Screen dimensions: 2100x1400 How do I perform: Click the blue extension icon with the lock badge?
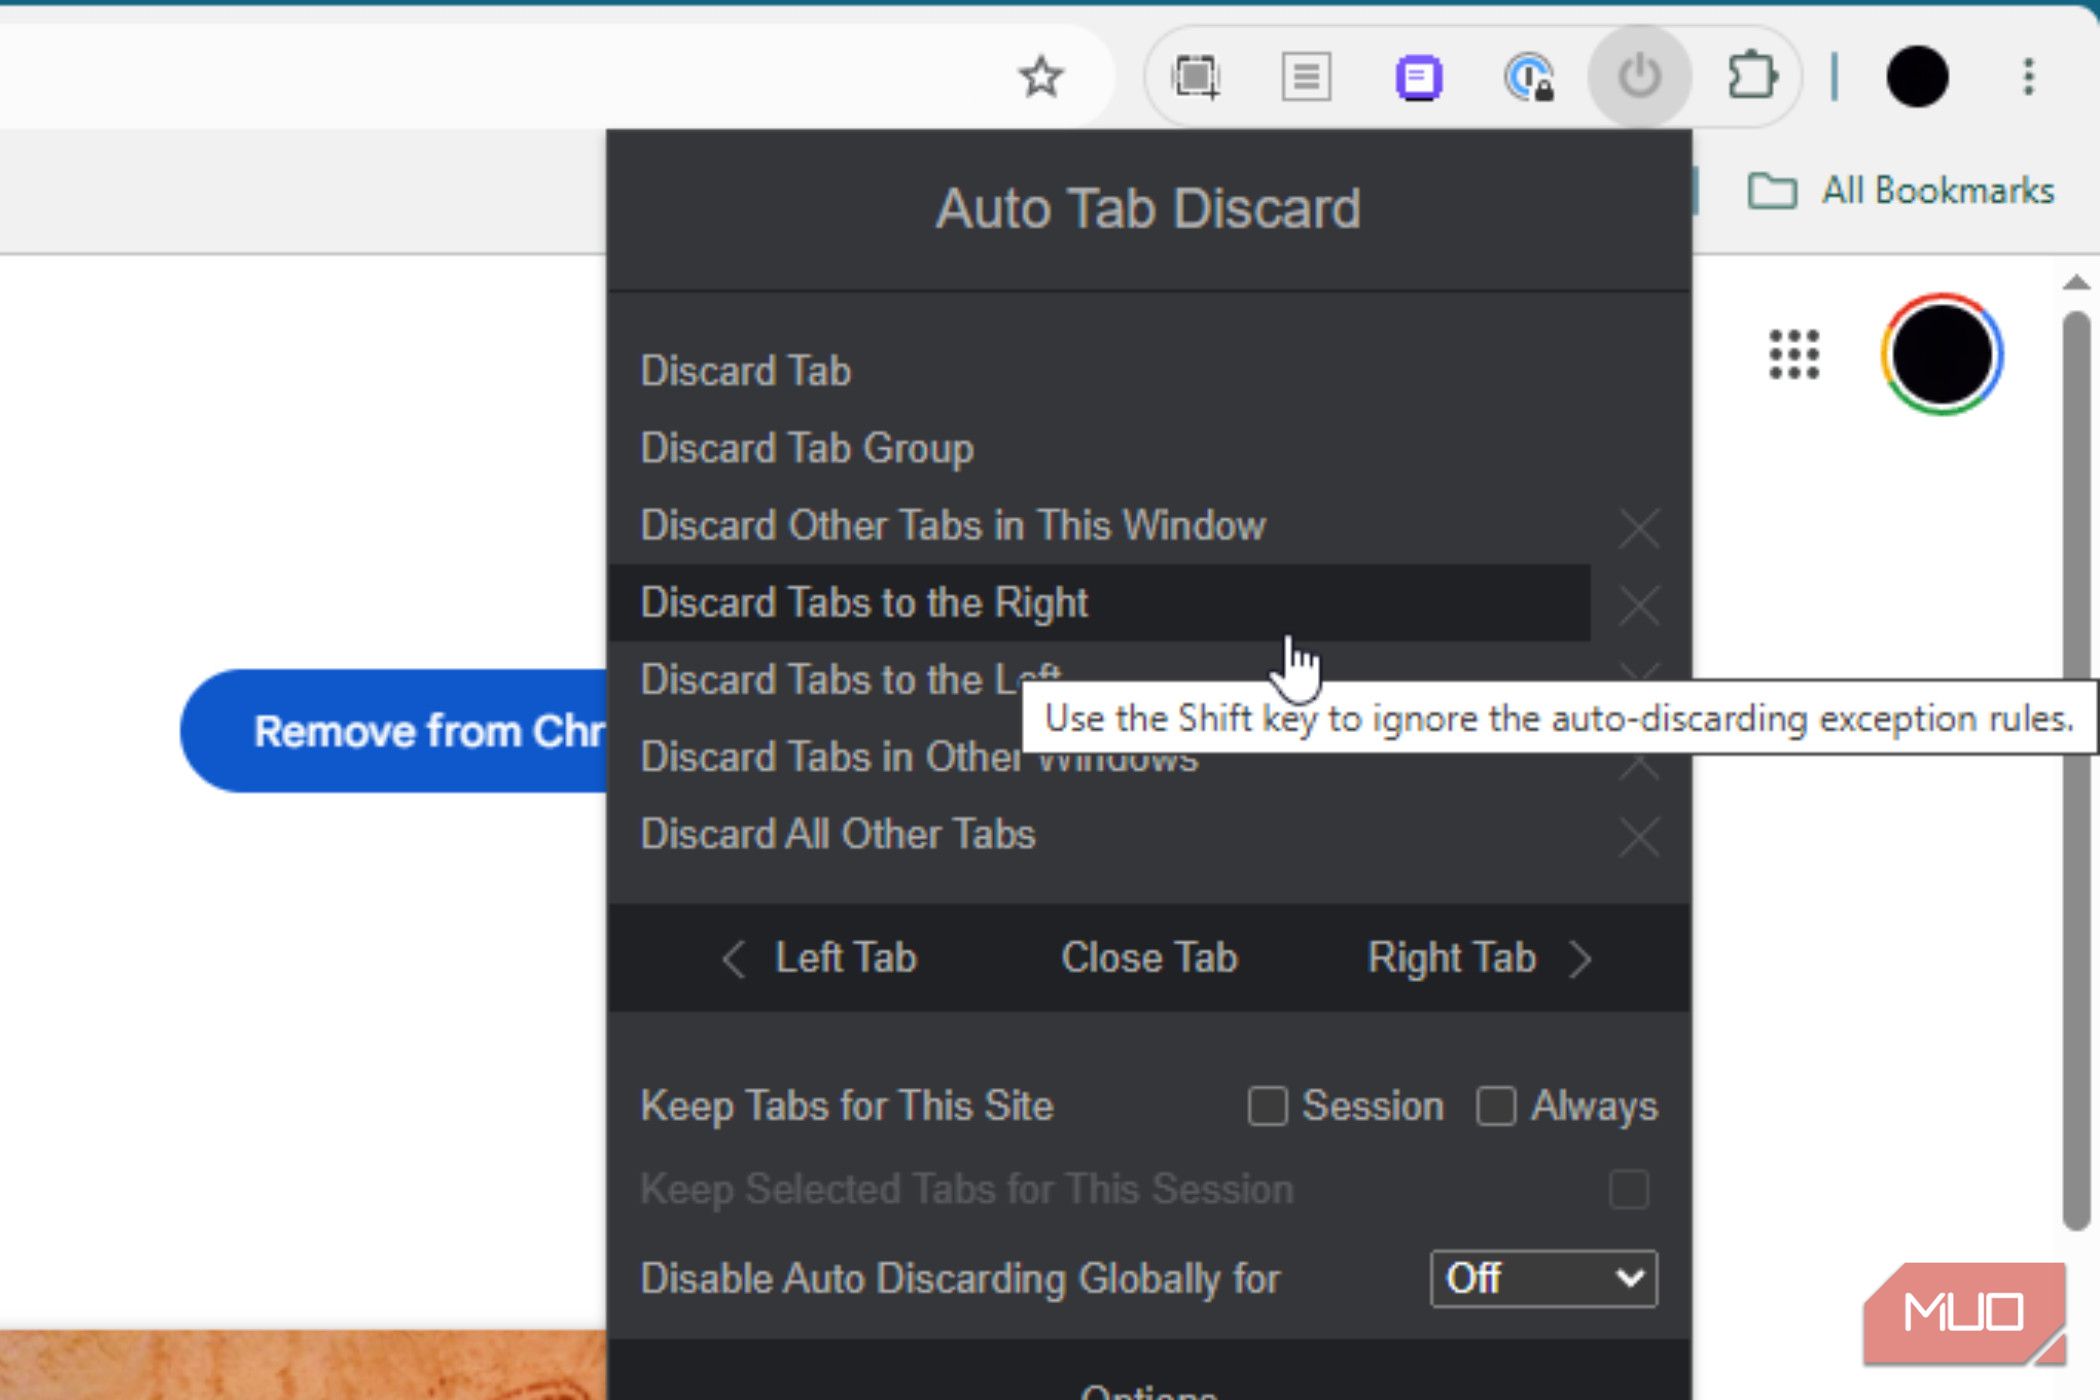[x=1529, y=77]
